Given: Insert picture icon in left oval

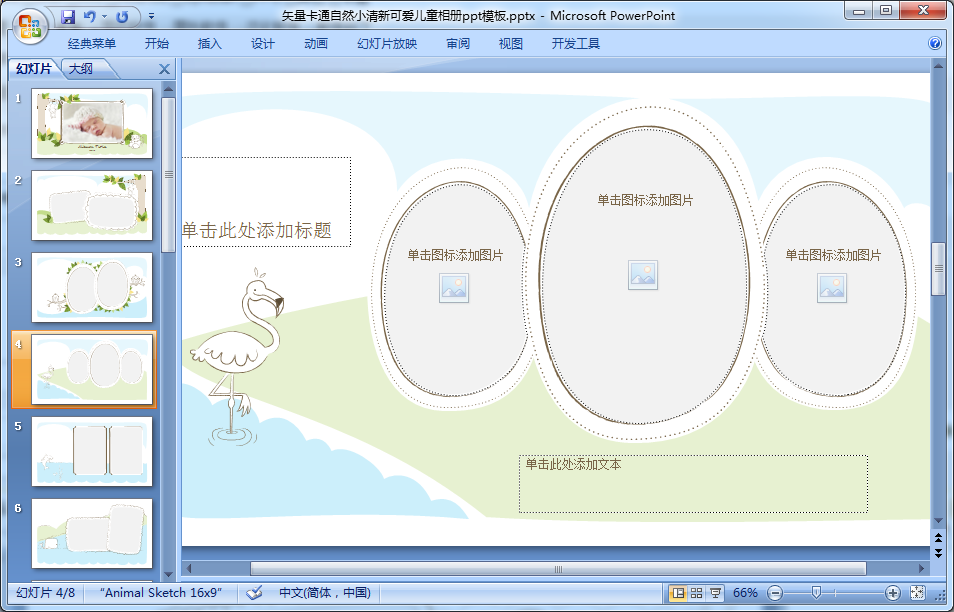Looking at the screenshot, I should [x=454, y=288].
